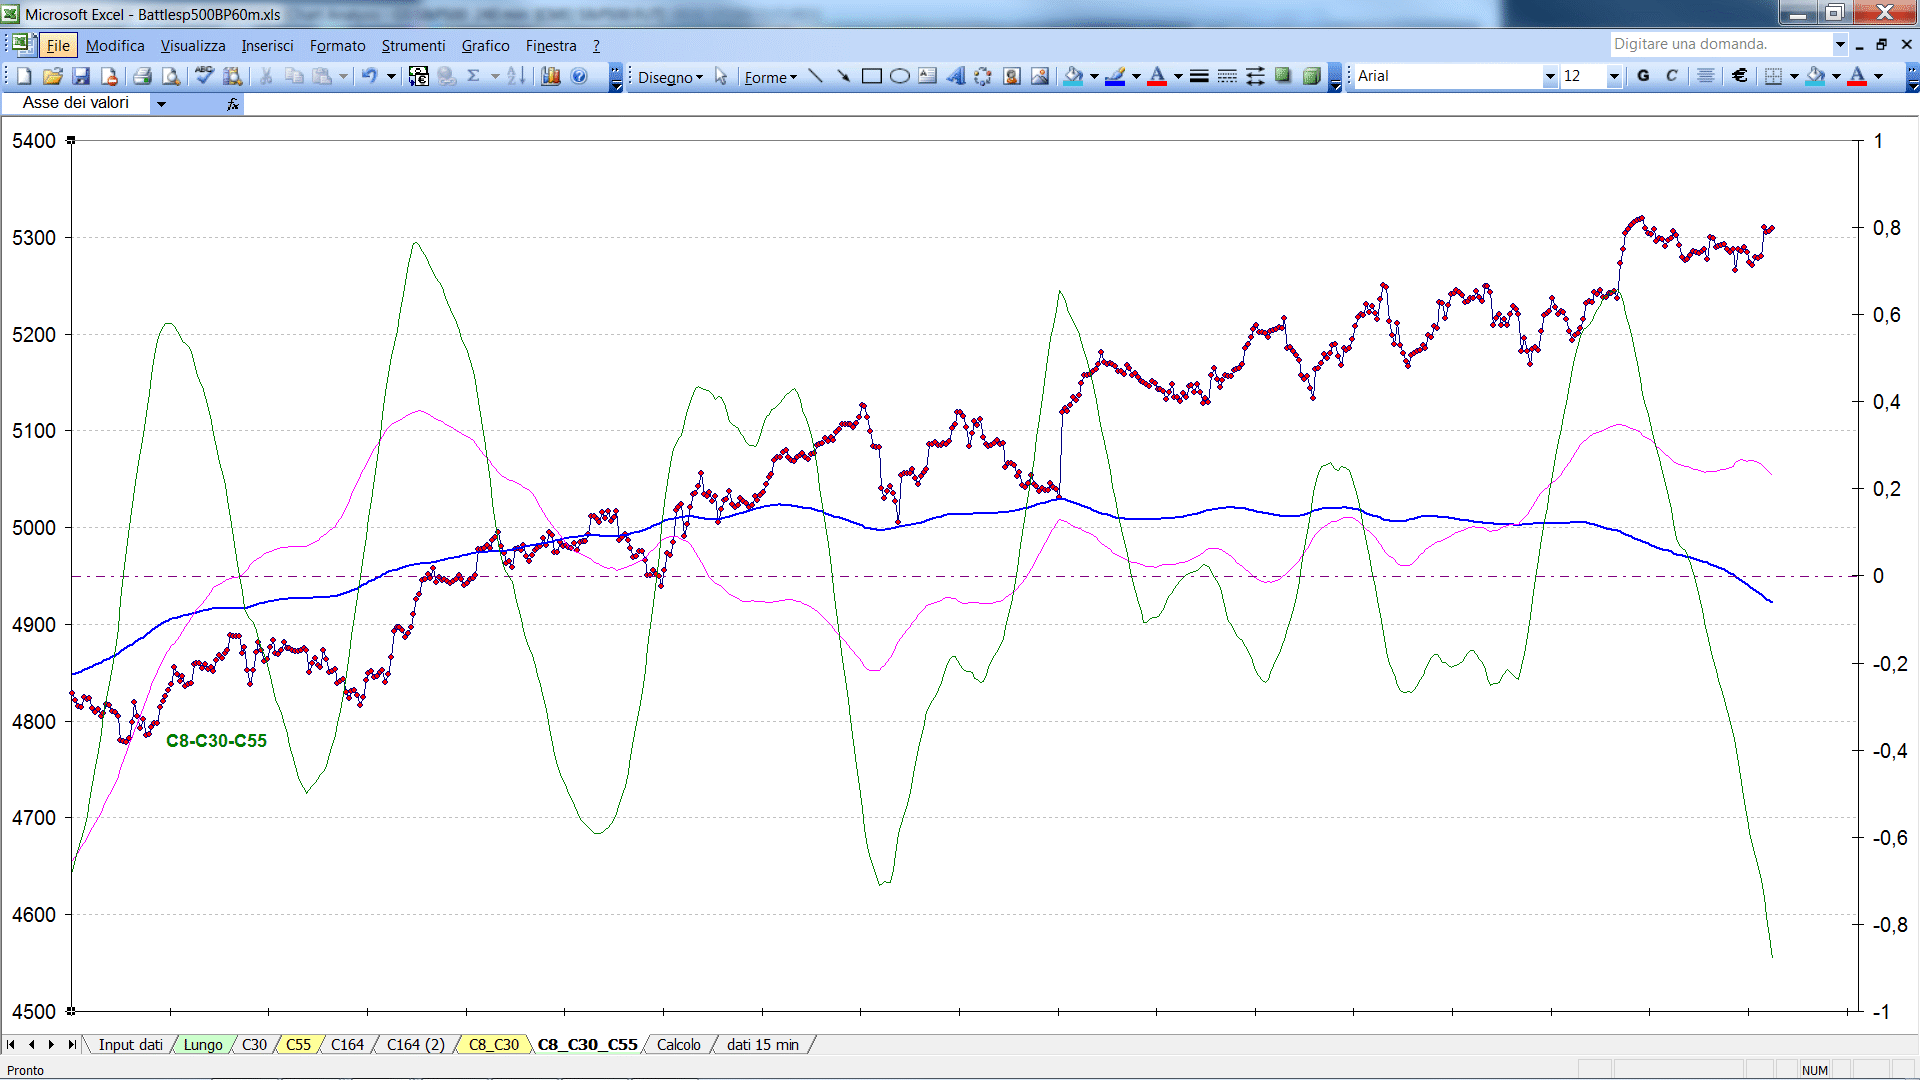Image resolution: width=1920 pixels, height=1080 pixels.
Task: Open the Line Style options
Action: [1199, 76]
